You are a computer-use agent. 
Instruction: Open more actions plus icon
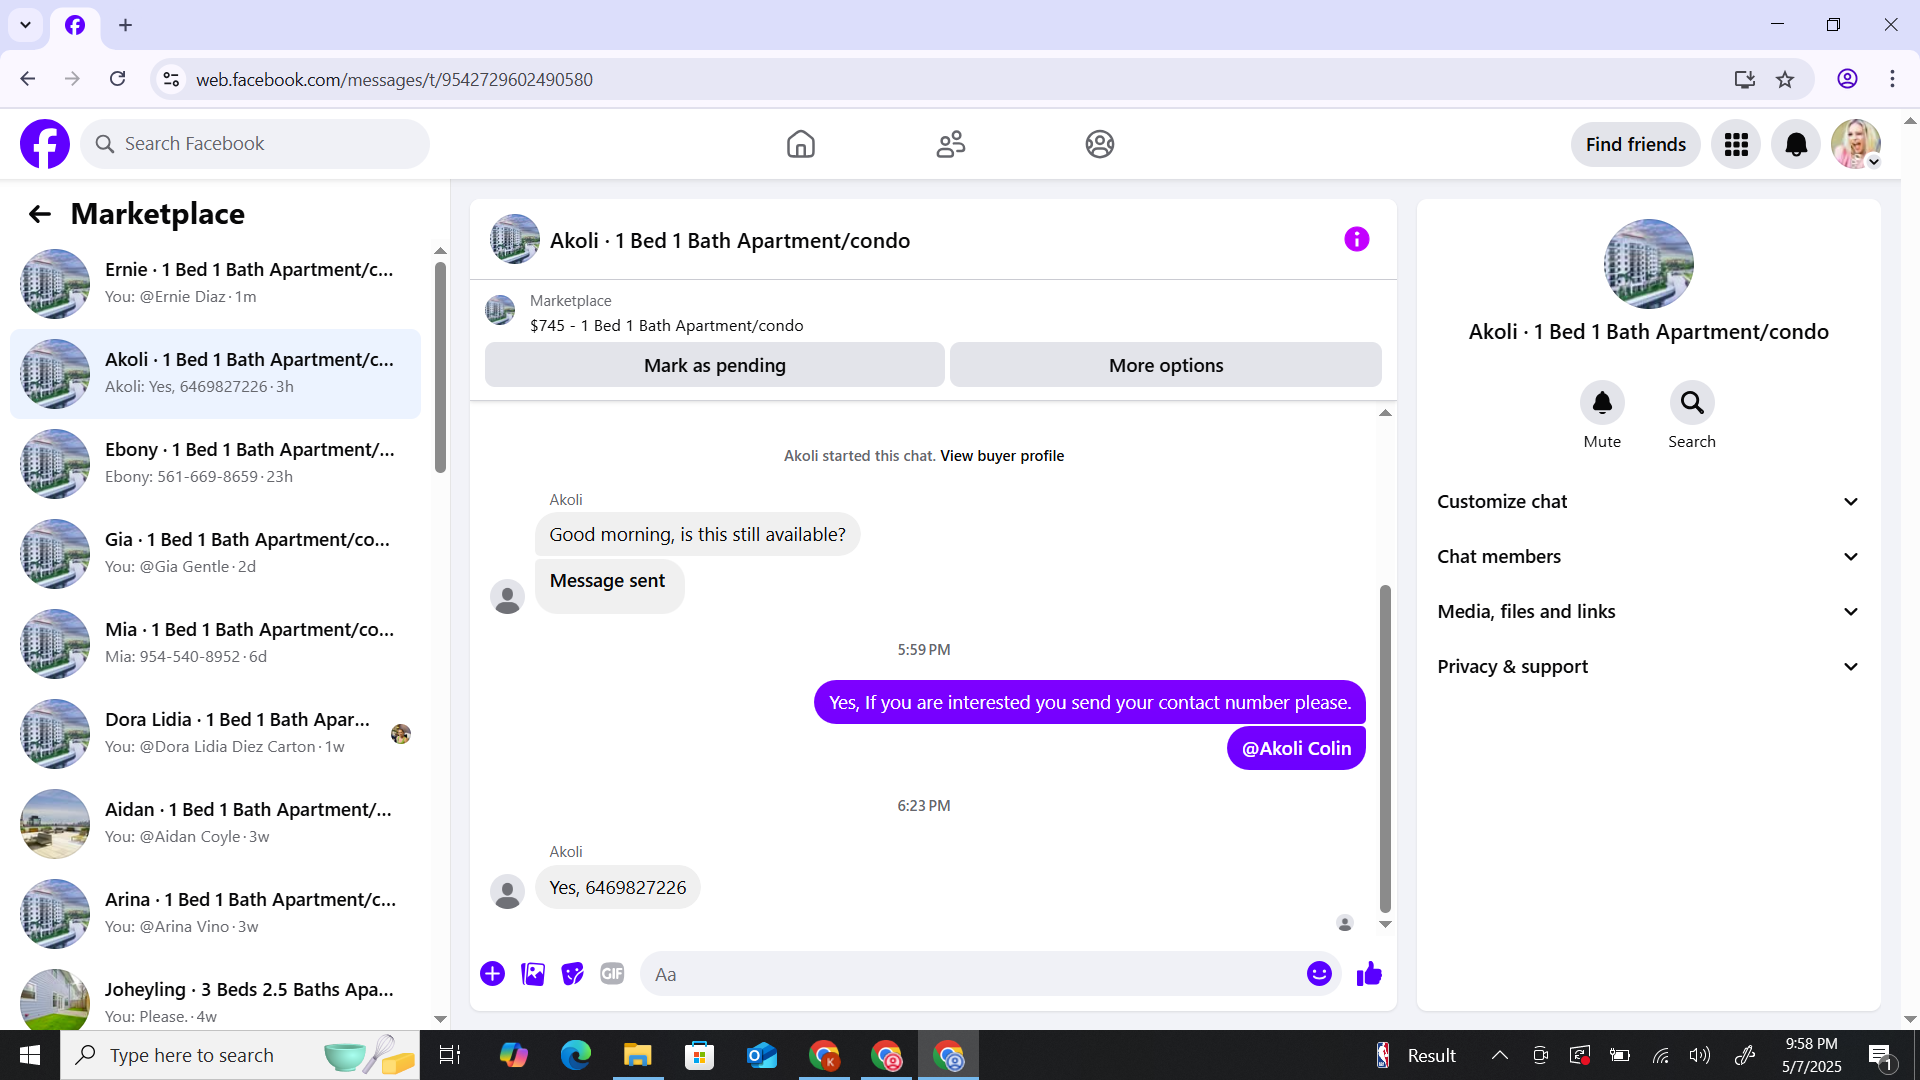(x=492, y=974)
